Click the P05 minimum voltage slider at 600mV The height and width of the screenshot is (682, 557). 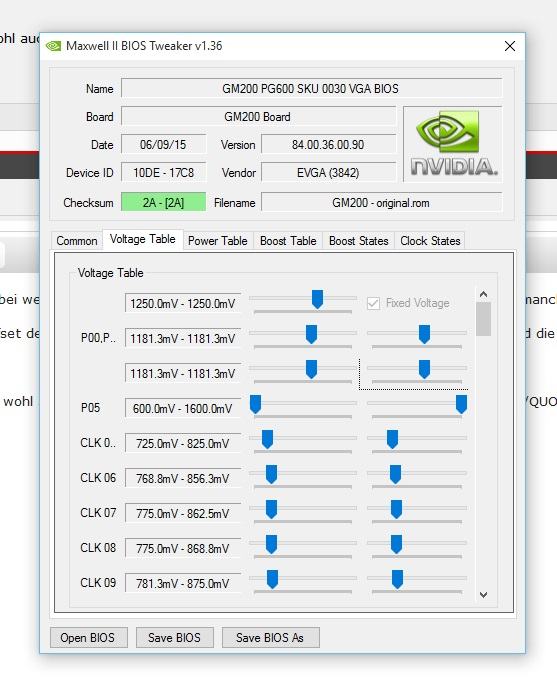pyautogui.click(x=256, y=405)
